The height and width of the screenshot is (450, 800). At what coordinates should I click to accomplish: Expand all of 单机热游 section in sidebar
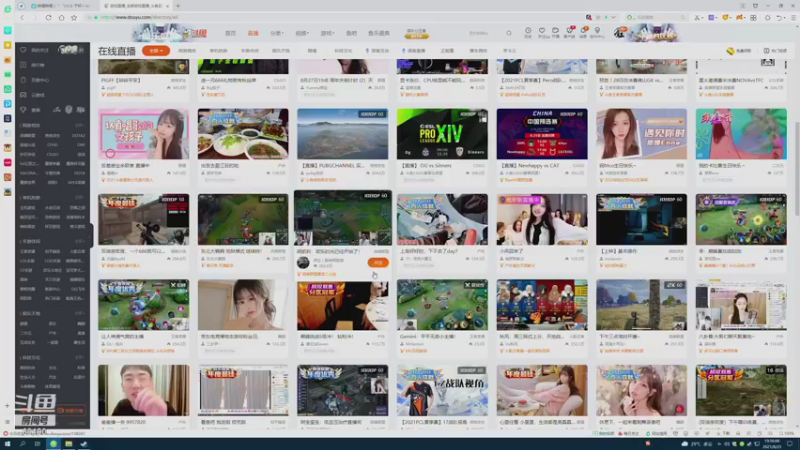click(x=80, y=197)
